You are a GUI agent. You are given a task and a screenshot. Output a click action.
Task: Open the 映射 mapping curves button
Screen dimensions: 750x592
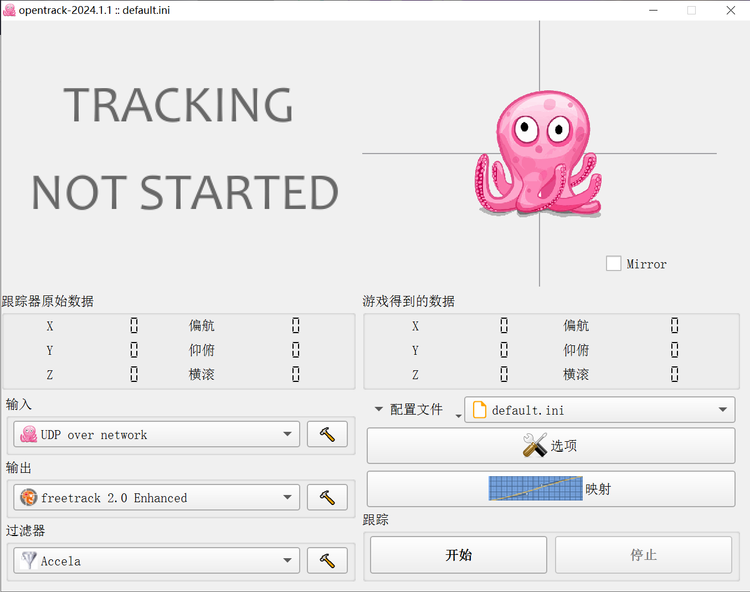pyautogui.click(x=551, y=489)
